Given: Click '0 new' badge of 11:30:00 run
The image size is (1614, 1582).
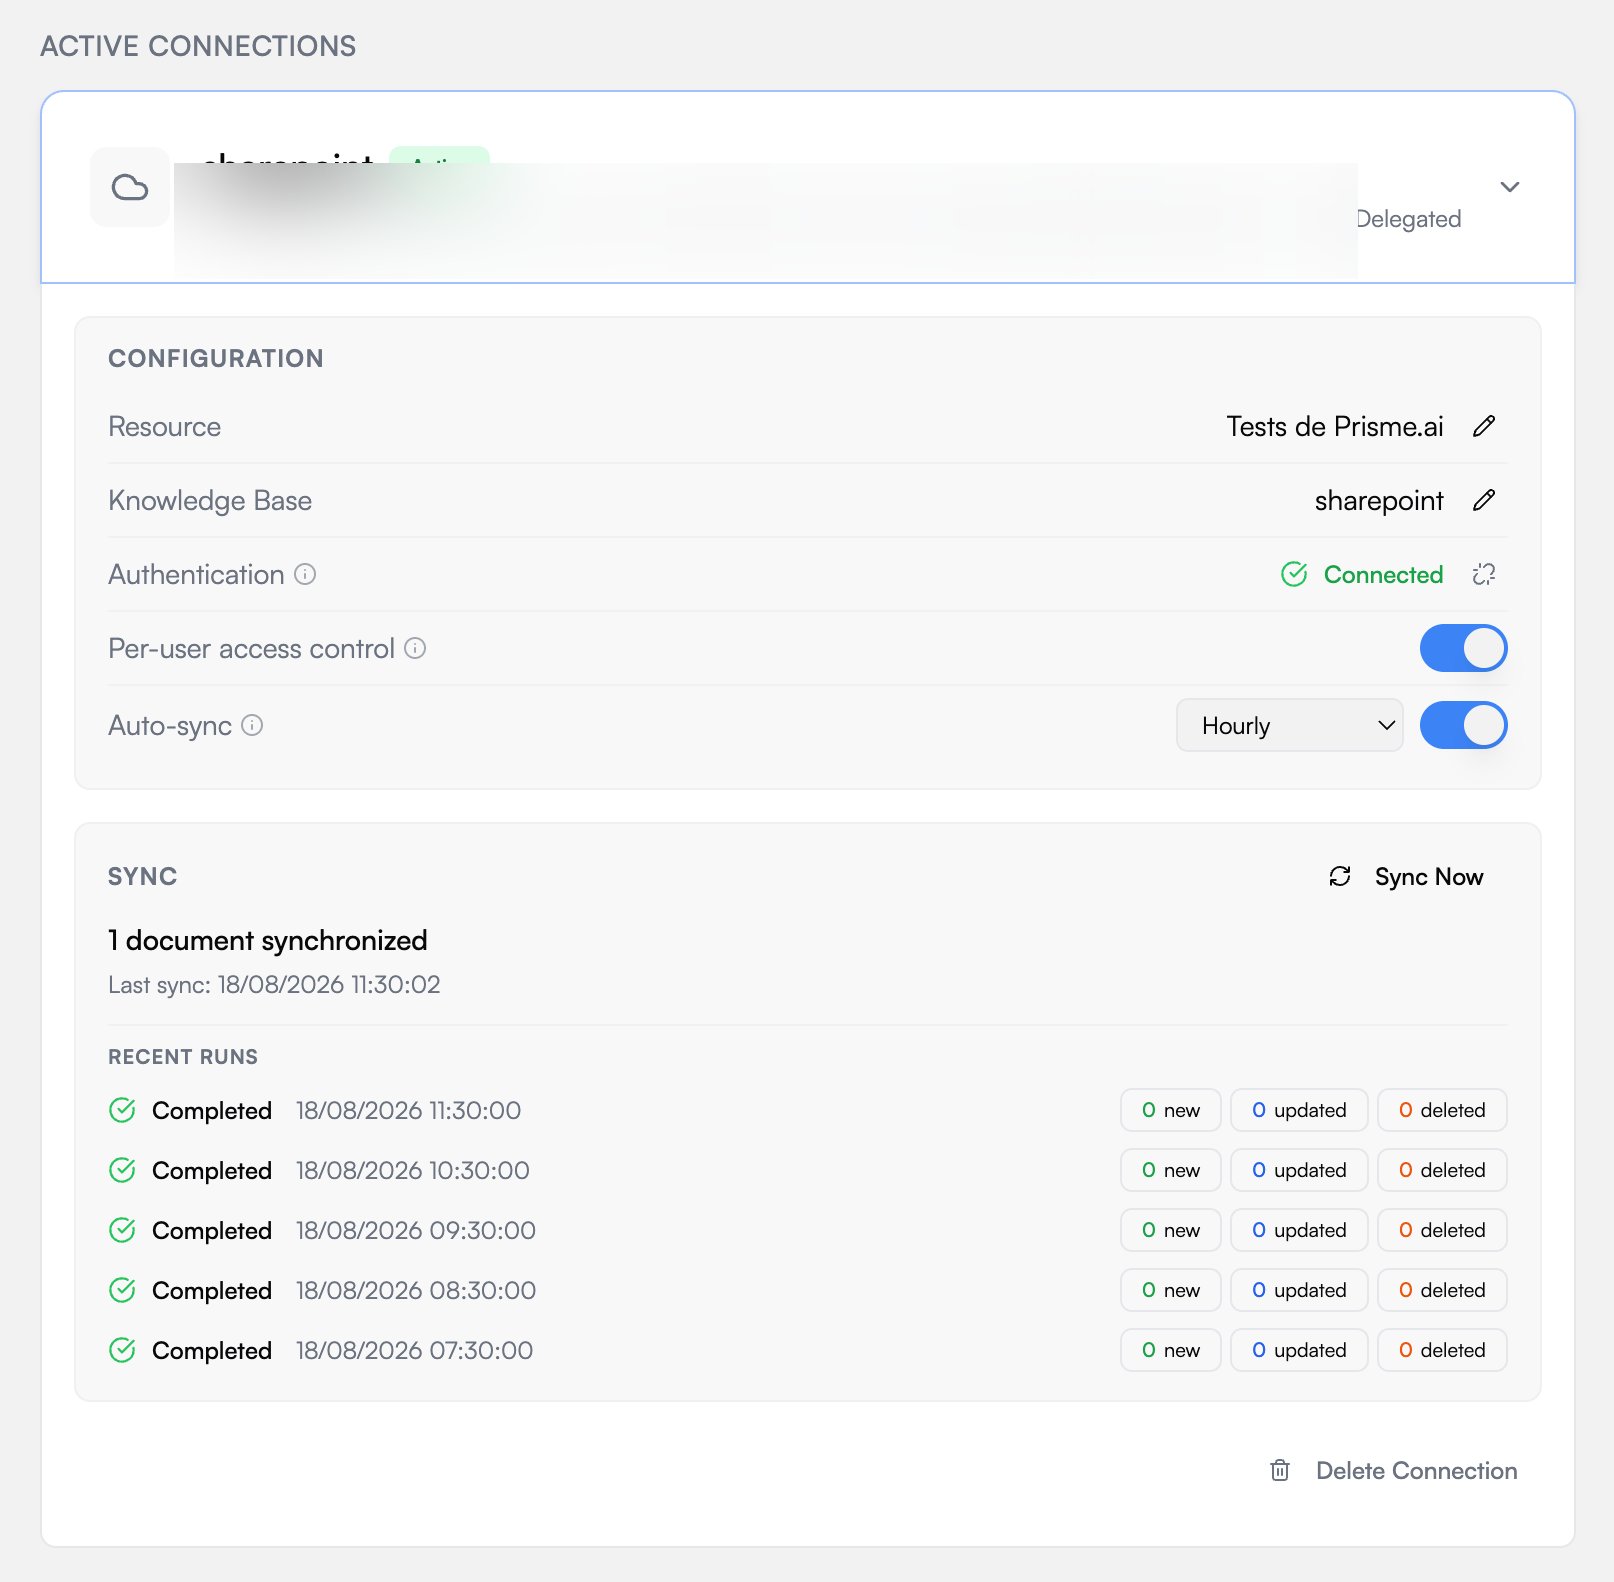Looking at the screenshot, I should tap(1170, 1110).
